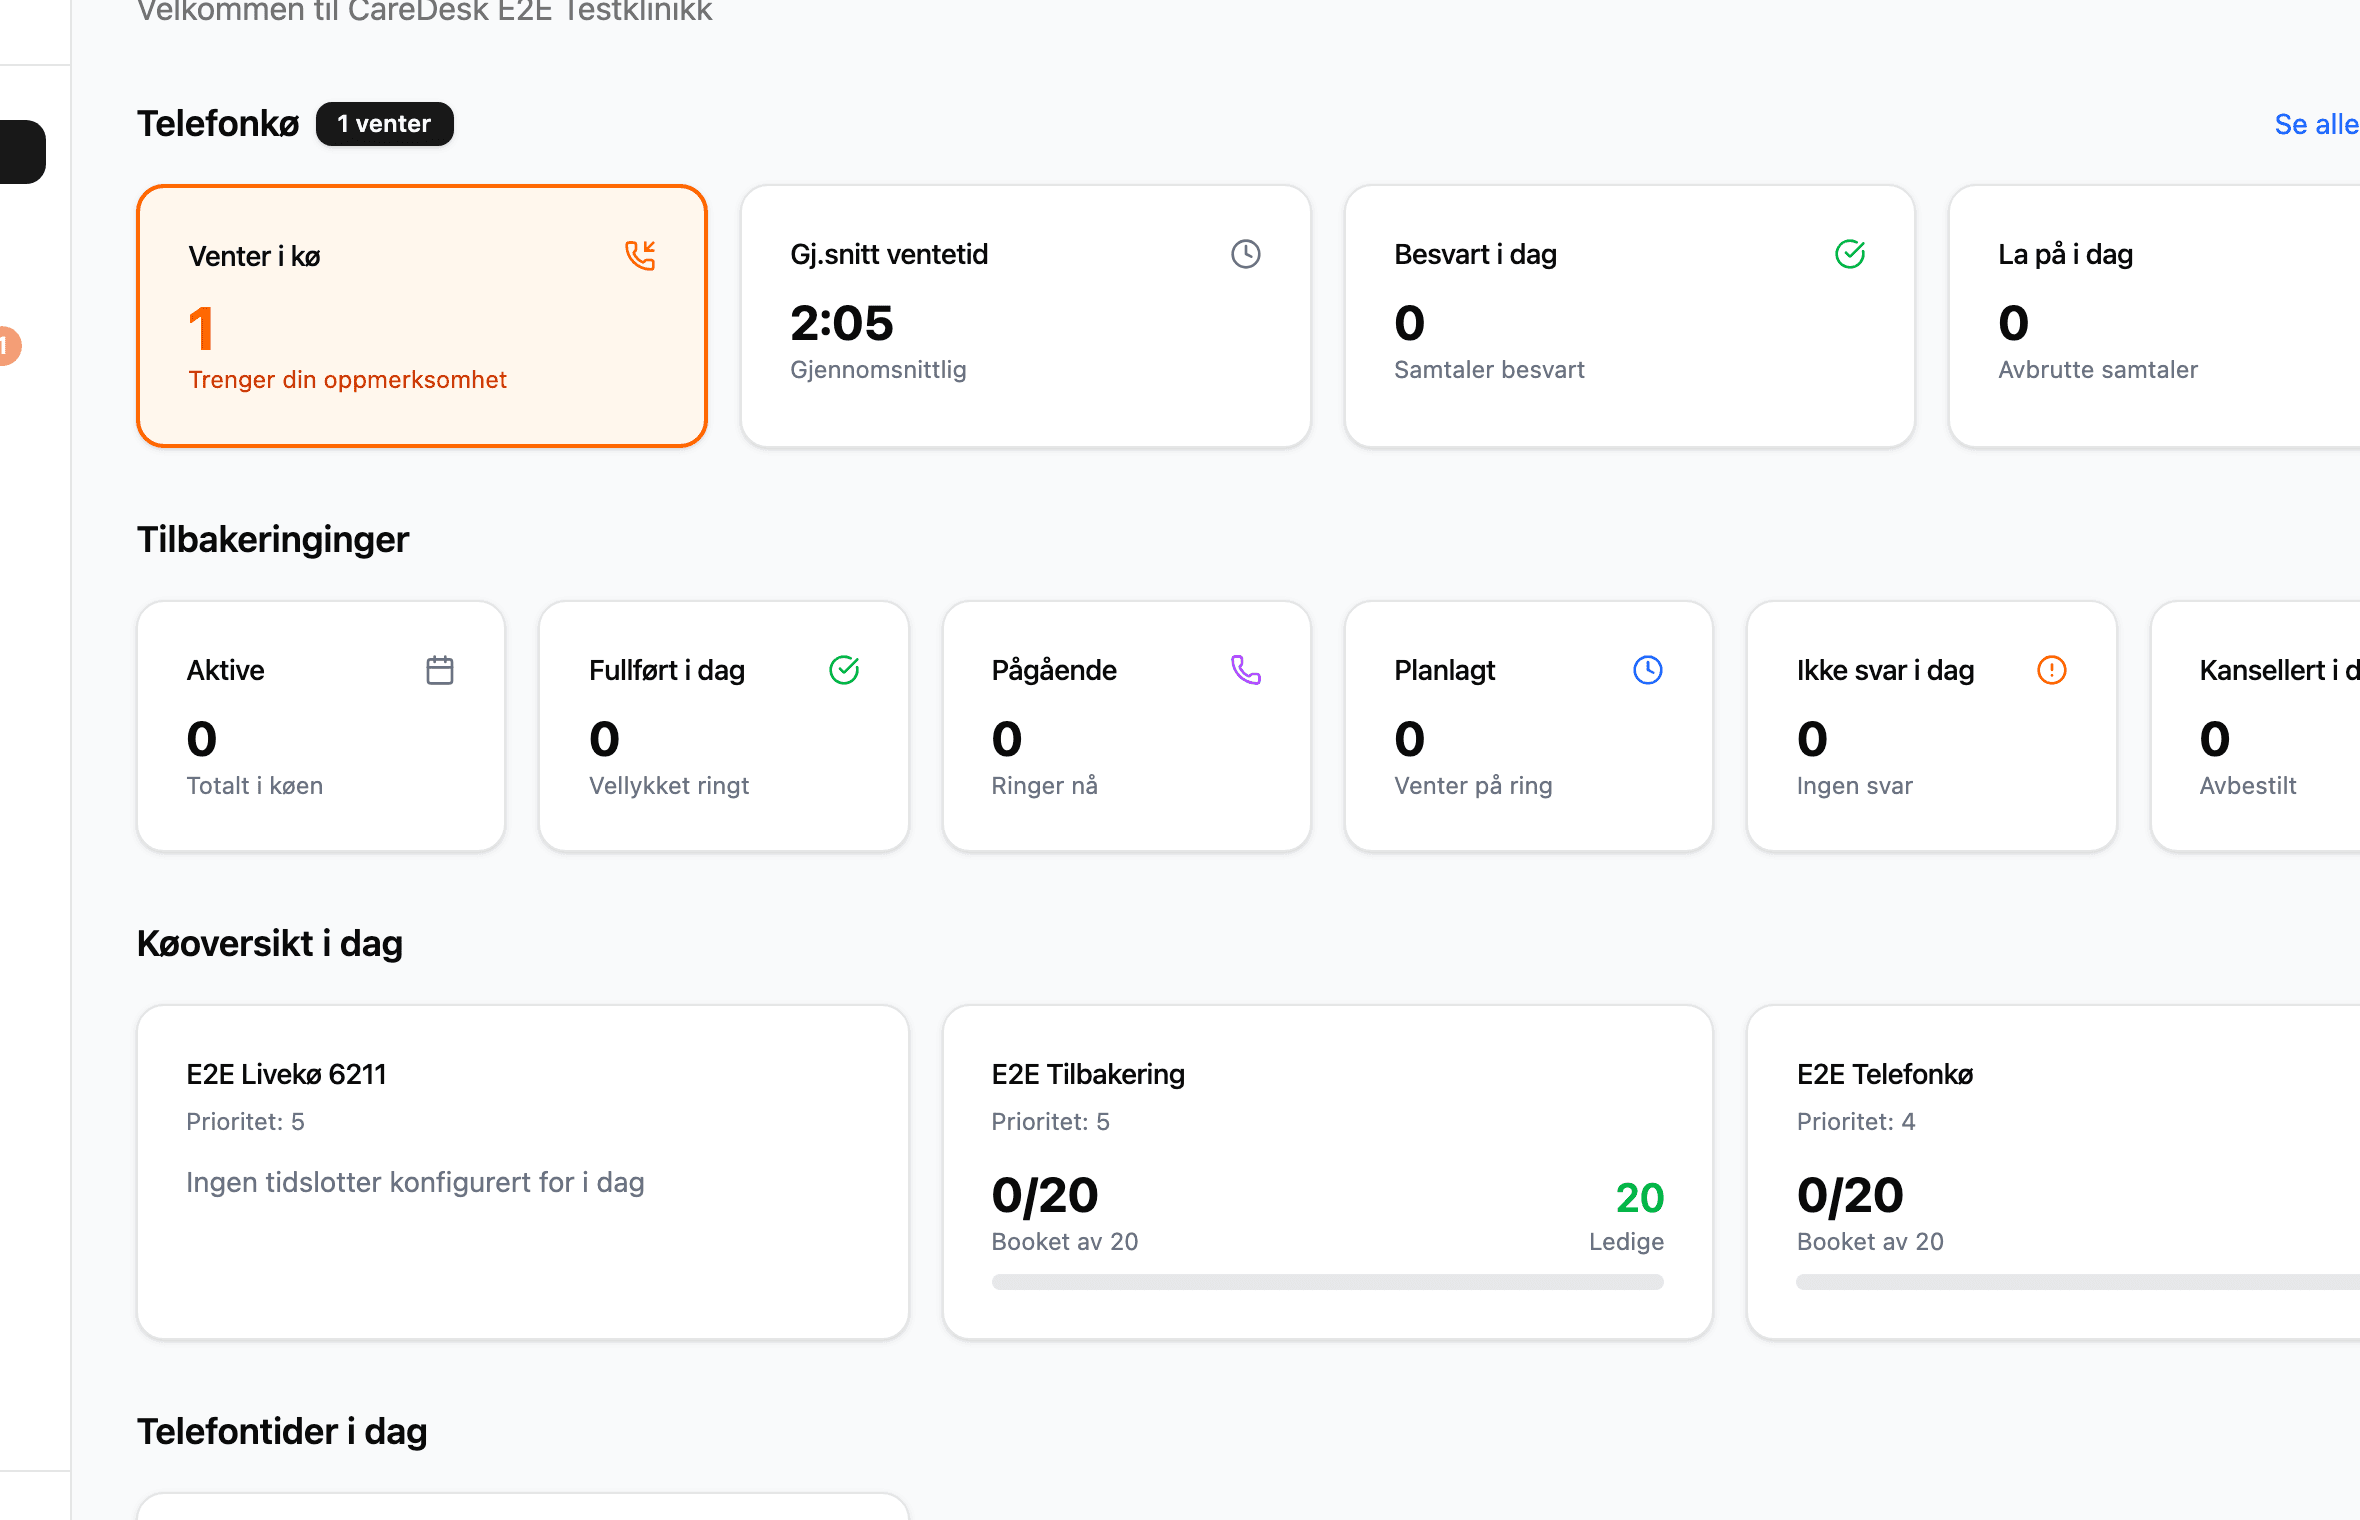Click the Telefonkø section heading
This screenshot has height=1520, width=2360.
coord(218,124)
